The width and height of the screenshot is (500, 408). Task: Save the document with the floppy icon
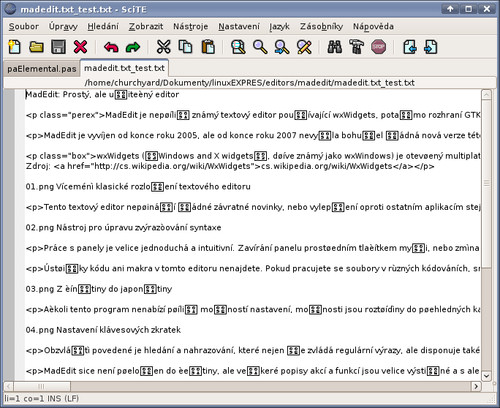58,47
